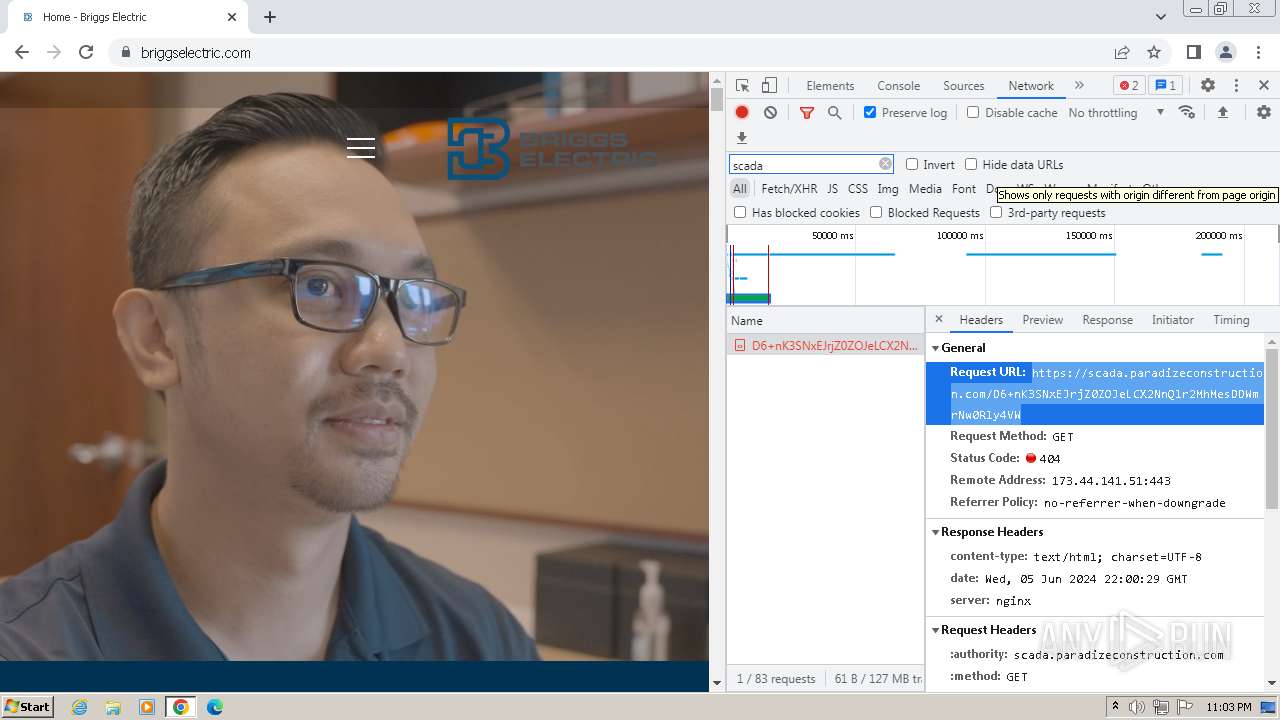Open network search magnifier icon
This screenshot has height=720, width=1280.
click(x=835, y=113)
